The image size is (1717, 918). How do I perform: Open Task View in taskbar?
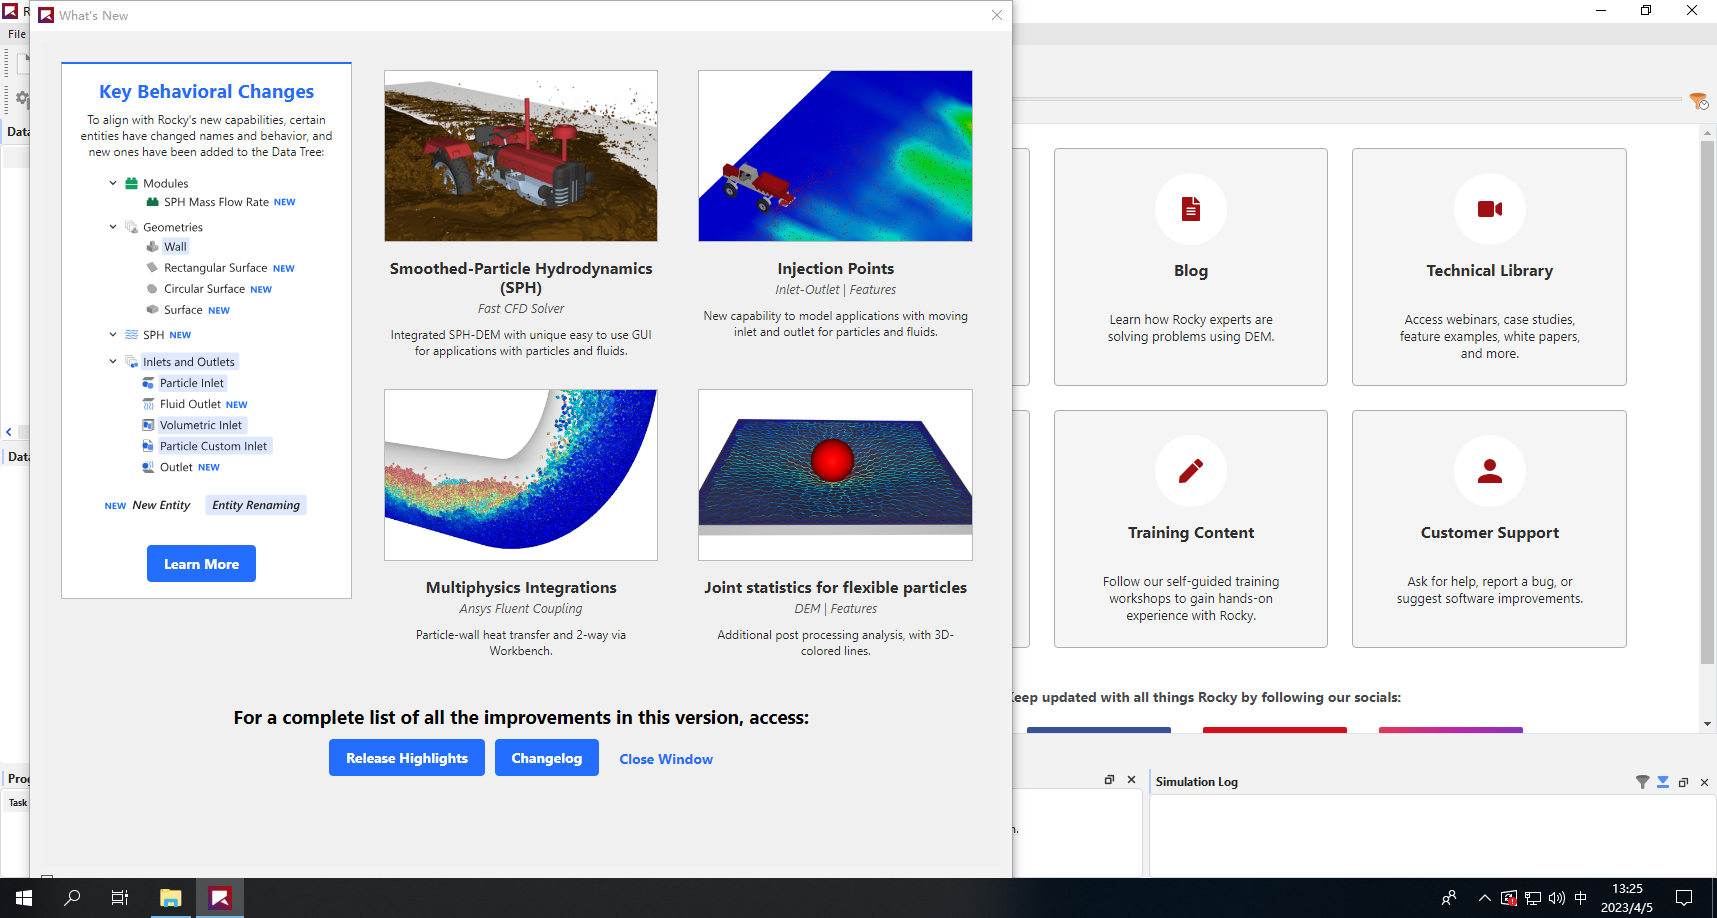(120, 898)
